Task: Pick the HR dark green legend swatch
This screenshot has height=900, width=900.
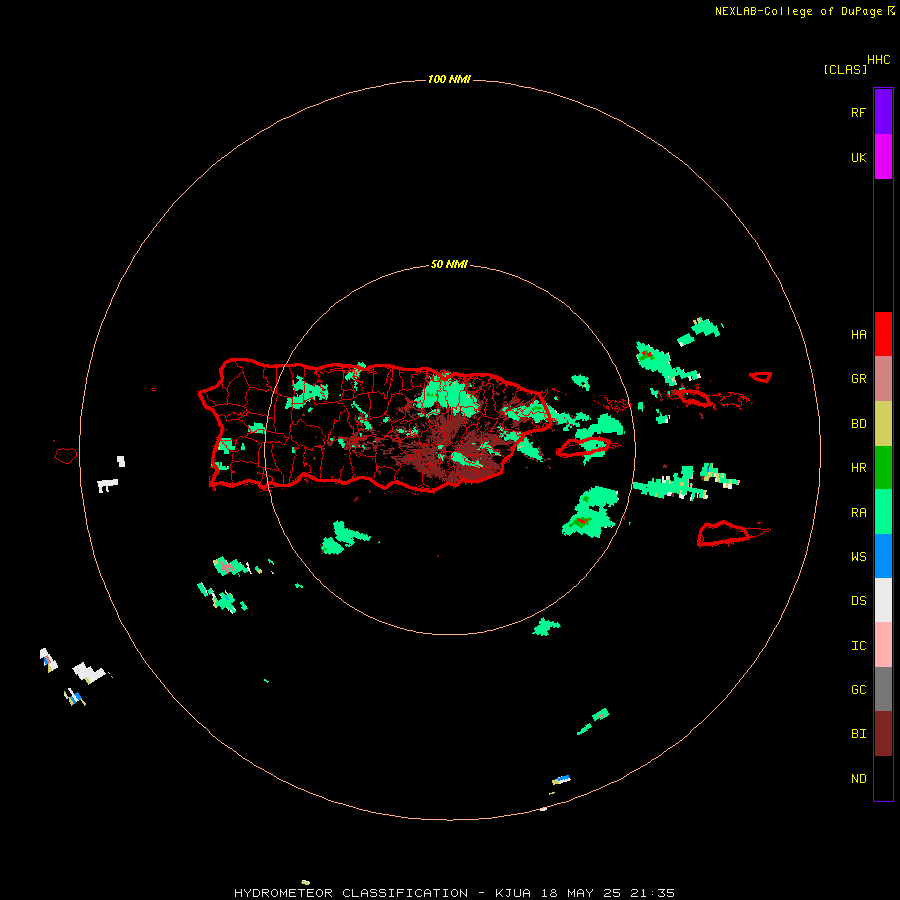Action: [883, 468]
